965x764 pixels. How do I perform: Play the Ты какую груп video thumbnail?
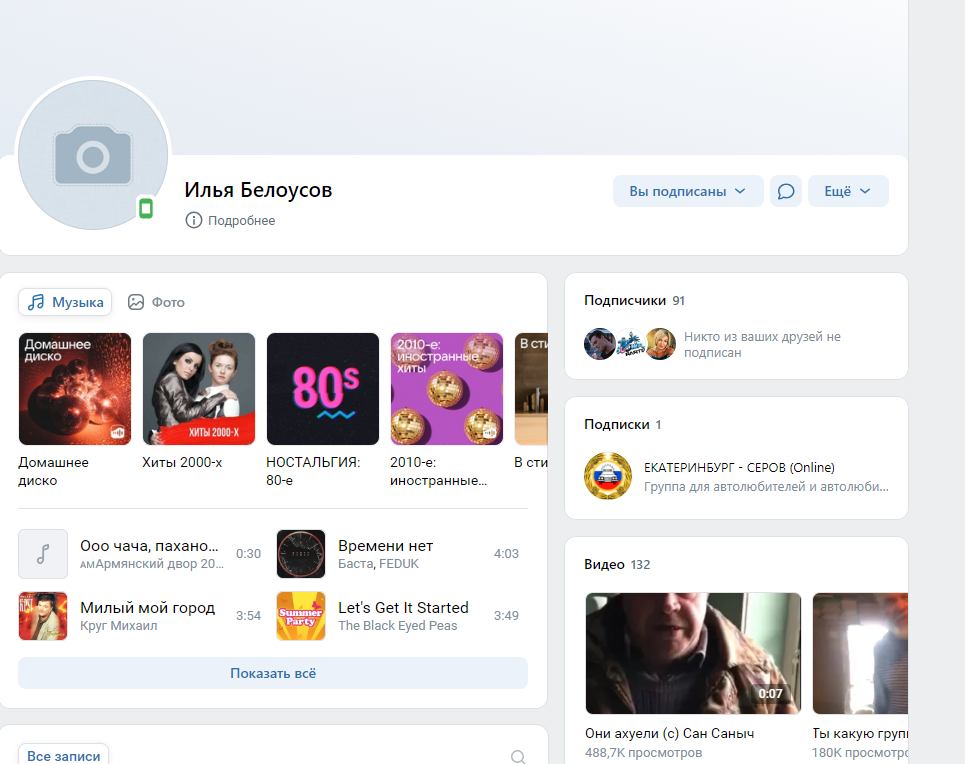[860, 653]
